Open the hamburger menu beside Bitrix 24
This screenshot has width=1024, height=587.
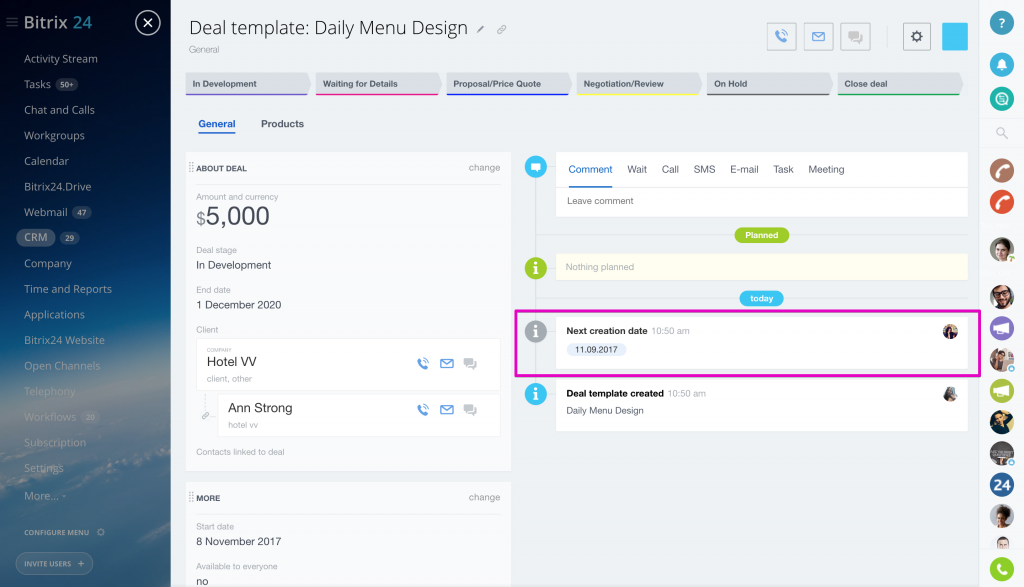coord(12,22)
